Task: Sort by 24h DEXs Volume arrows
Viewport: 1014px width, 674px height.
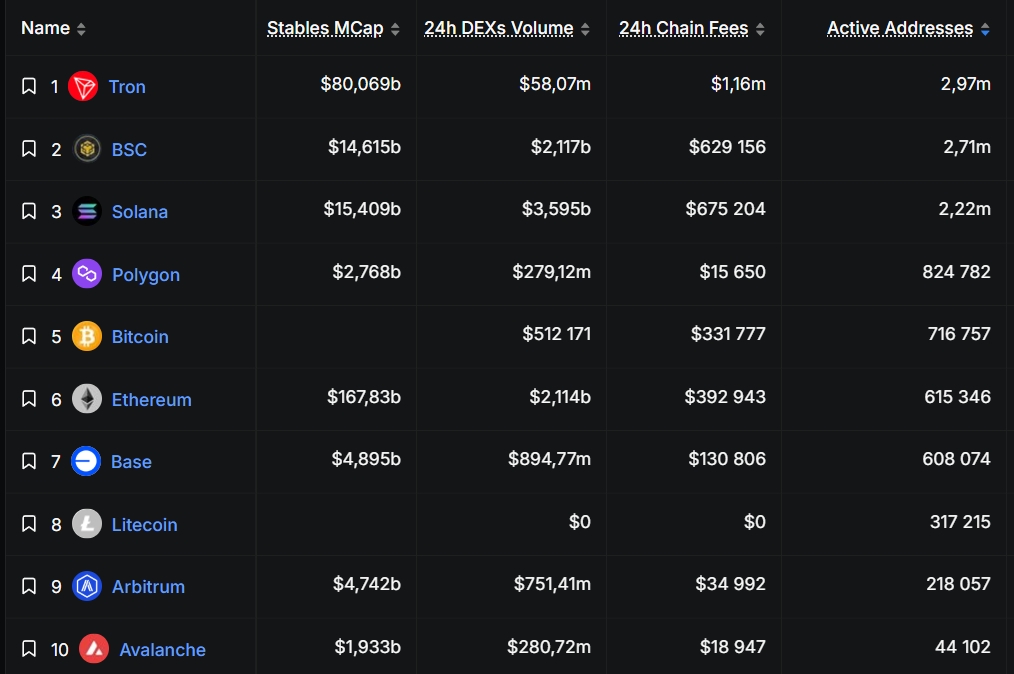Action: 586,29
